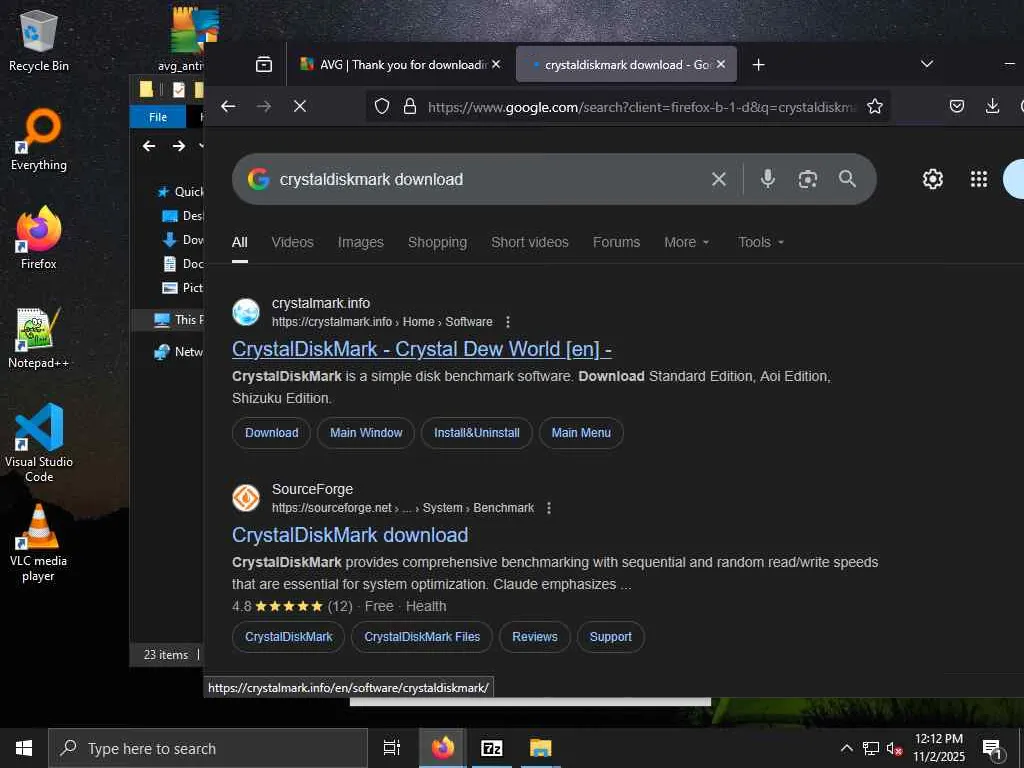Screen dimensions: 1024x768
Task: Click taskbar Type here to search box
Action: pos(208,748)
